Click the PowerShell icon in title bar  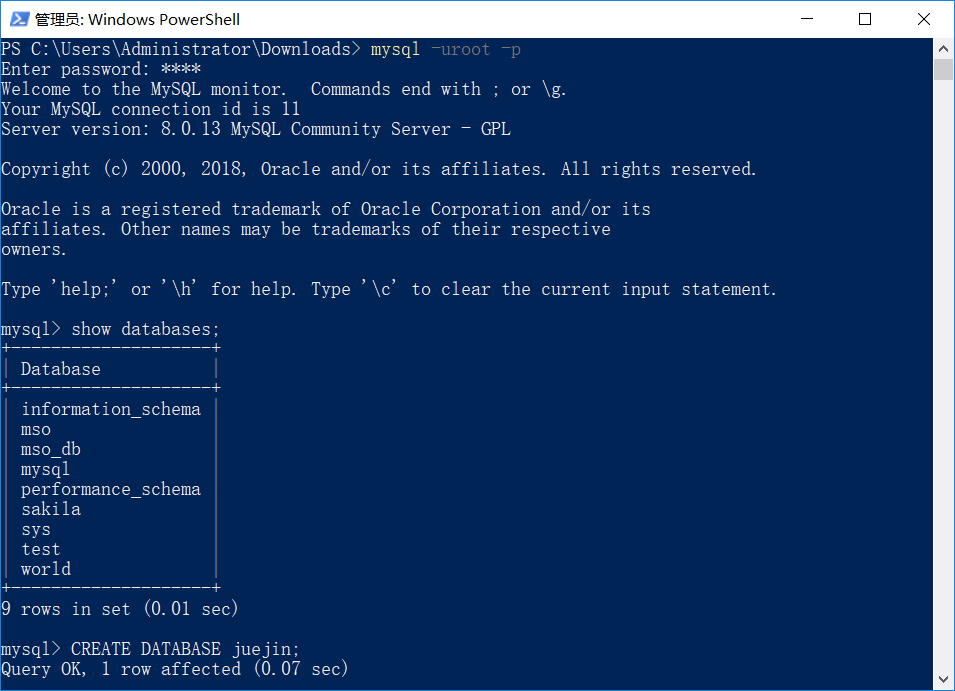tap(18, 19)
